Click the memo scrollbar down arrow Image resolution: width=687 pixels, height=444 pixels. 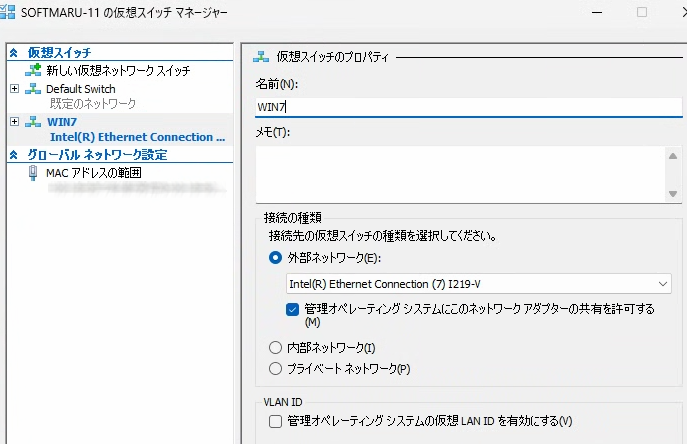coord(673,194)
